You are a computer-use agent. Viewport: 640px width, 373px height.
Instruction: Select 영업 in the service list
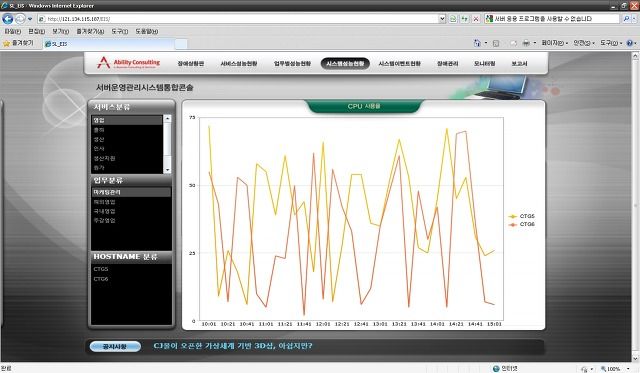coord(127,120)
